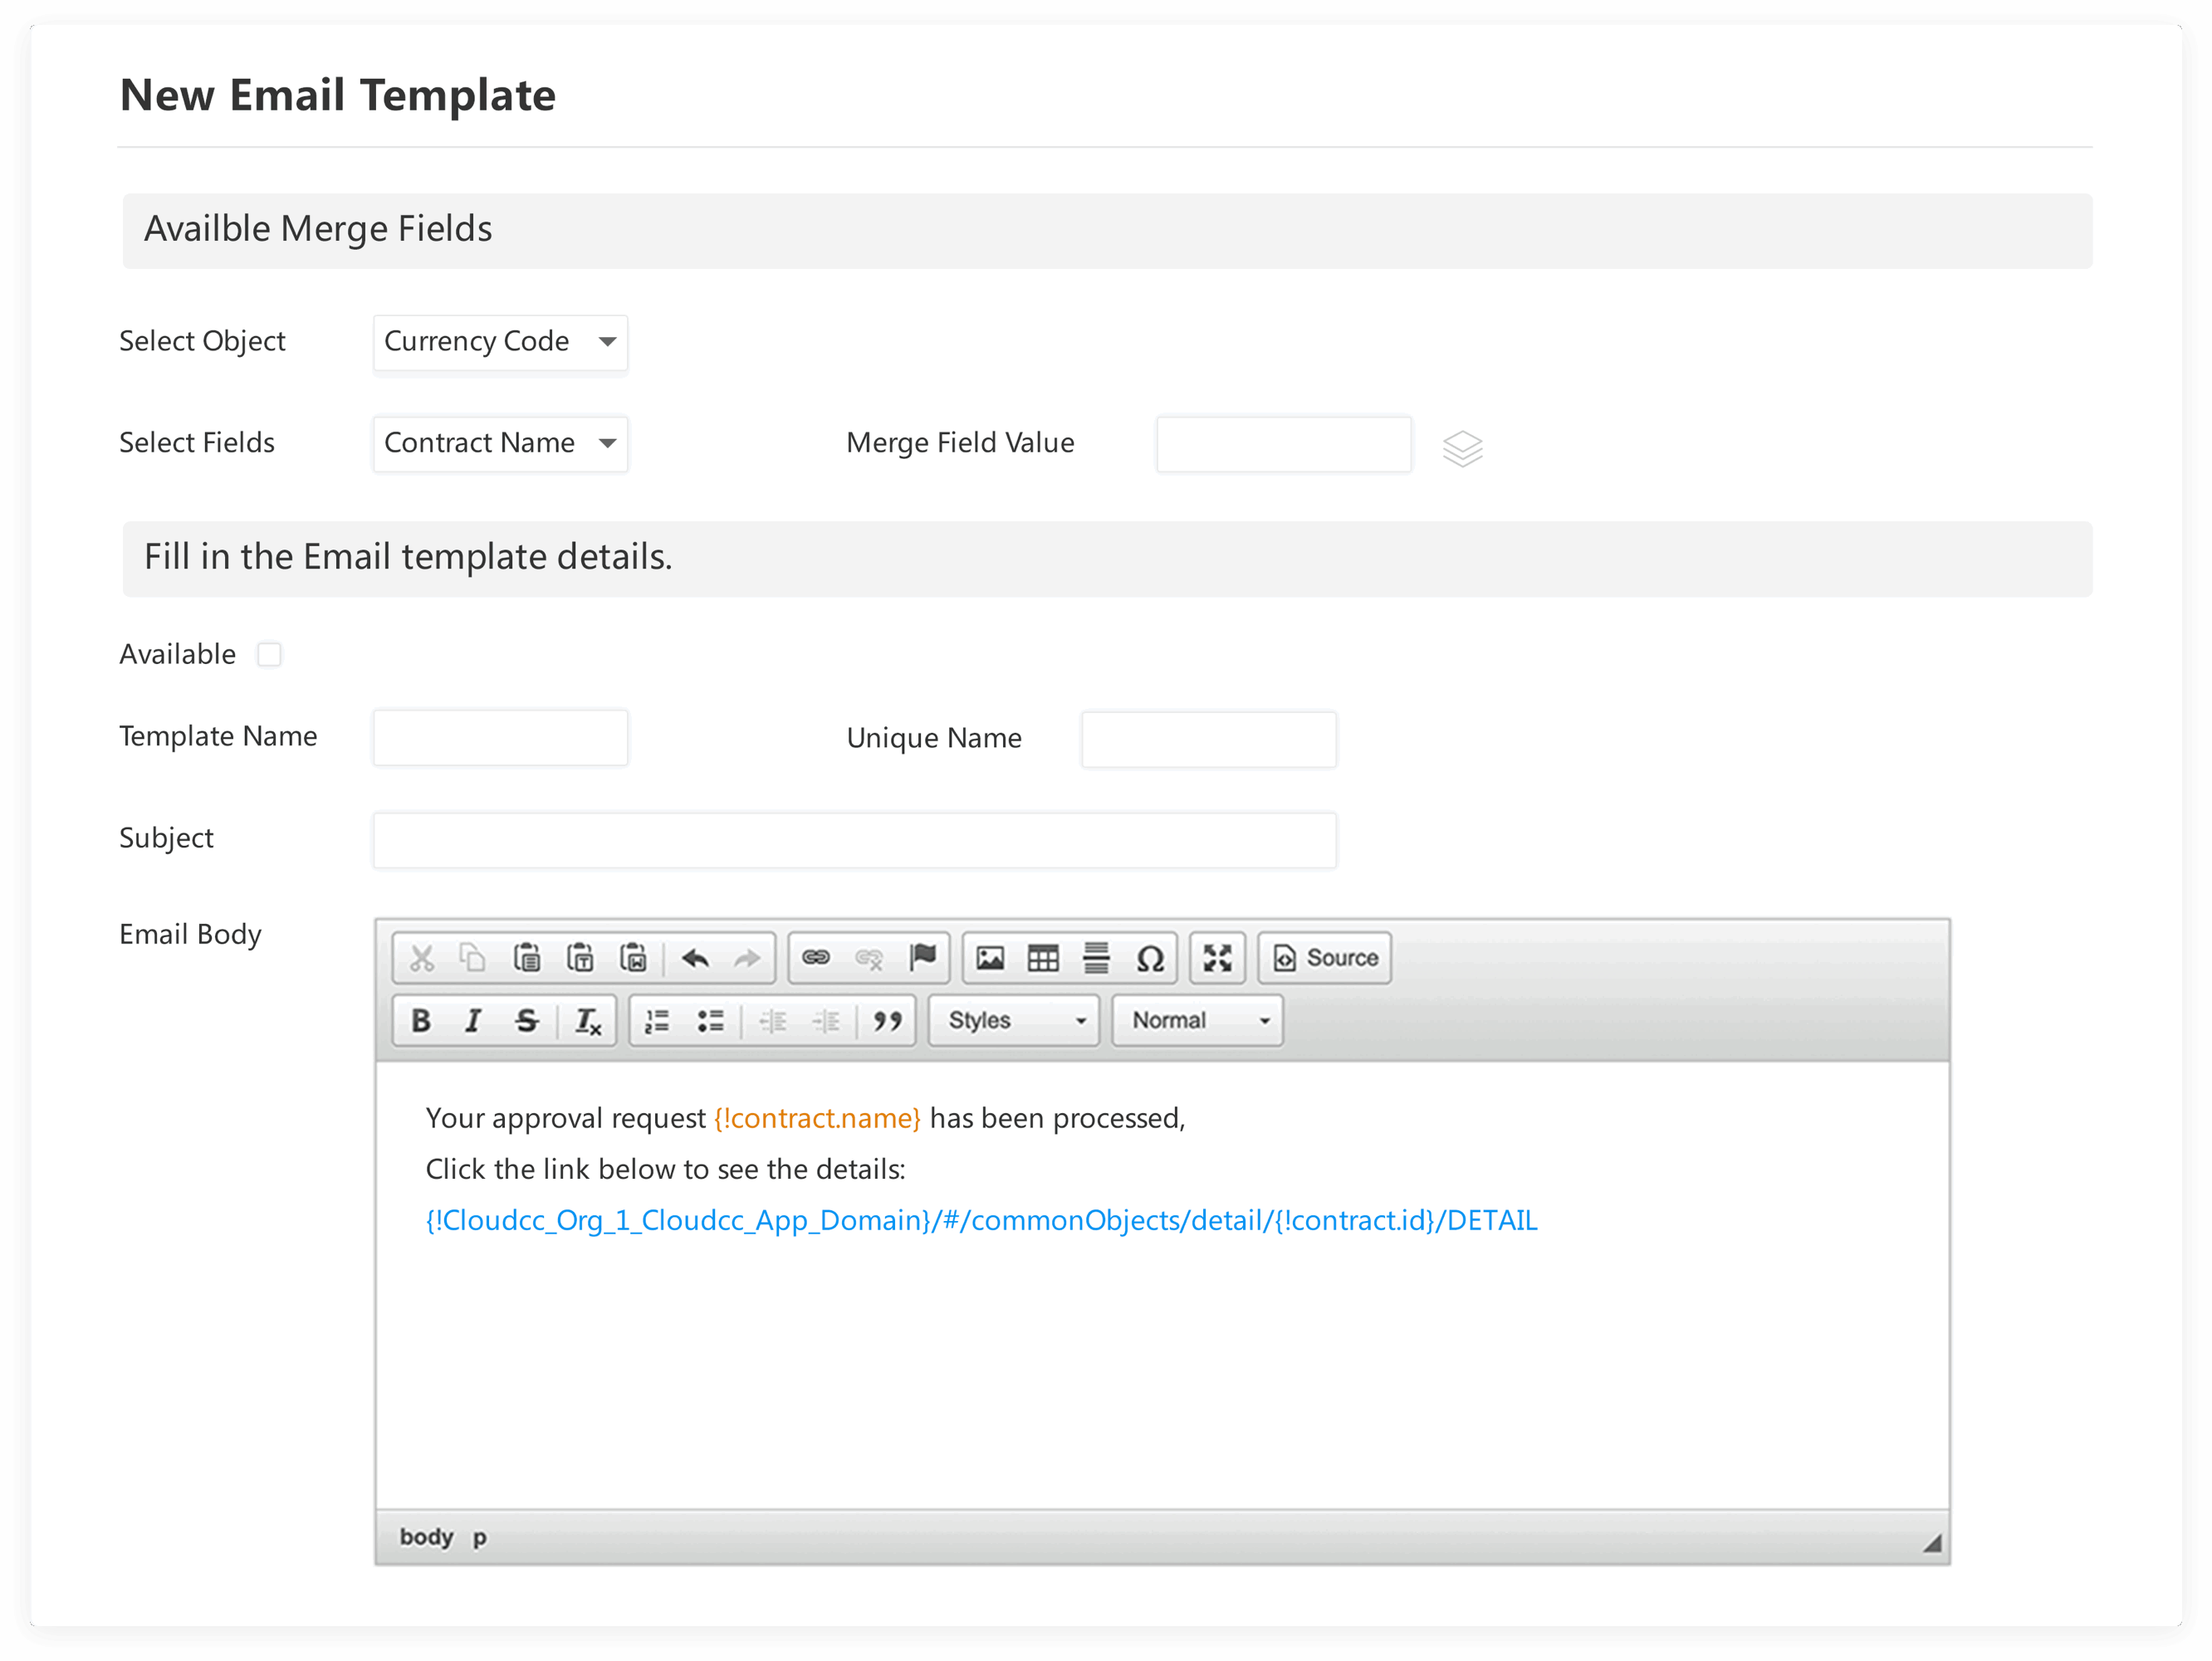Click the Undo arrow icon
Viewport: 2212px width, 1661px height.
pos(695,958)
